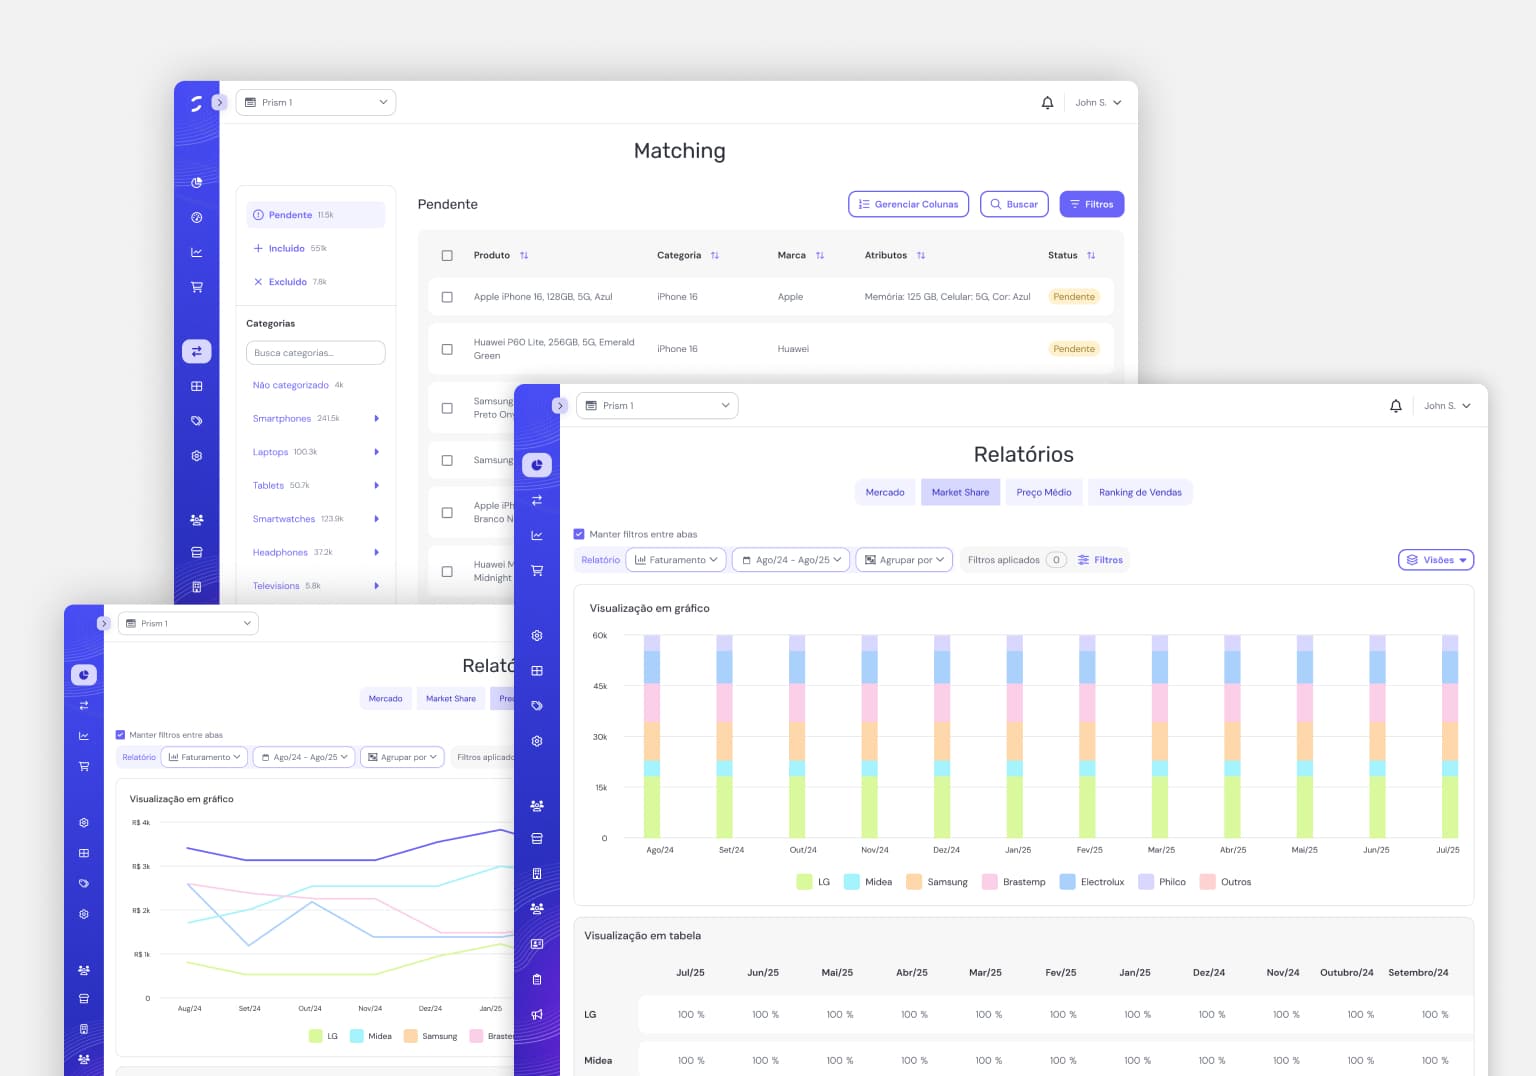Screen dimensions: 1536x1076
Task: Click the Filtros button in the Matching window
Action: point(1092,204)
